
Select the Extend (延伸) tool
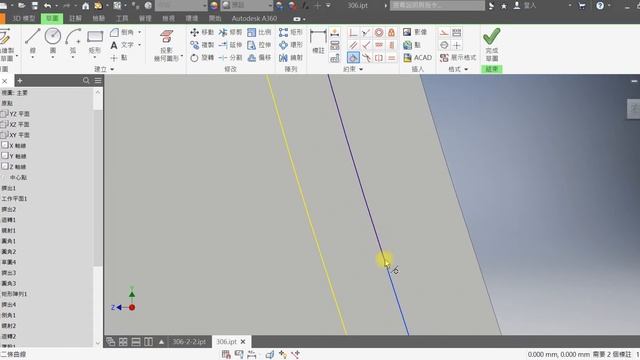(x=230, y=45)
